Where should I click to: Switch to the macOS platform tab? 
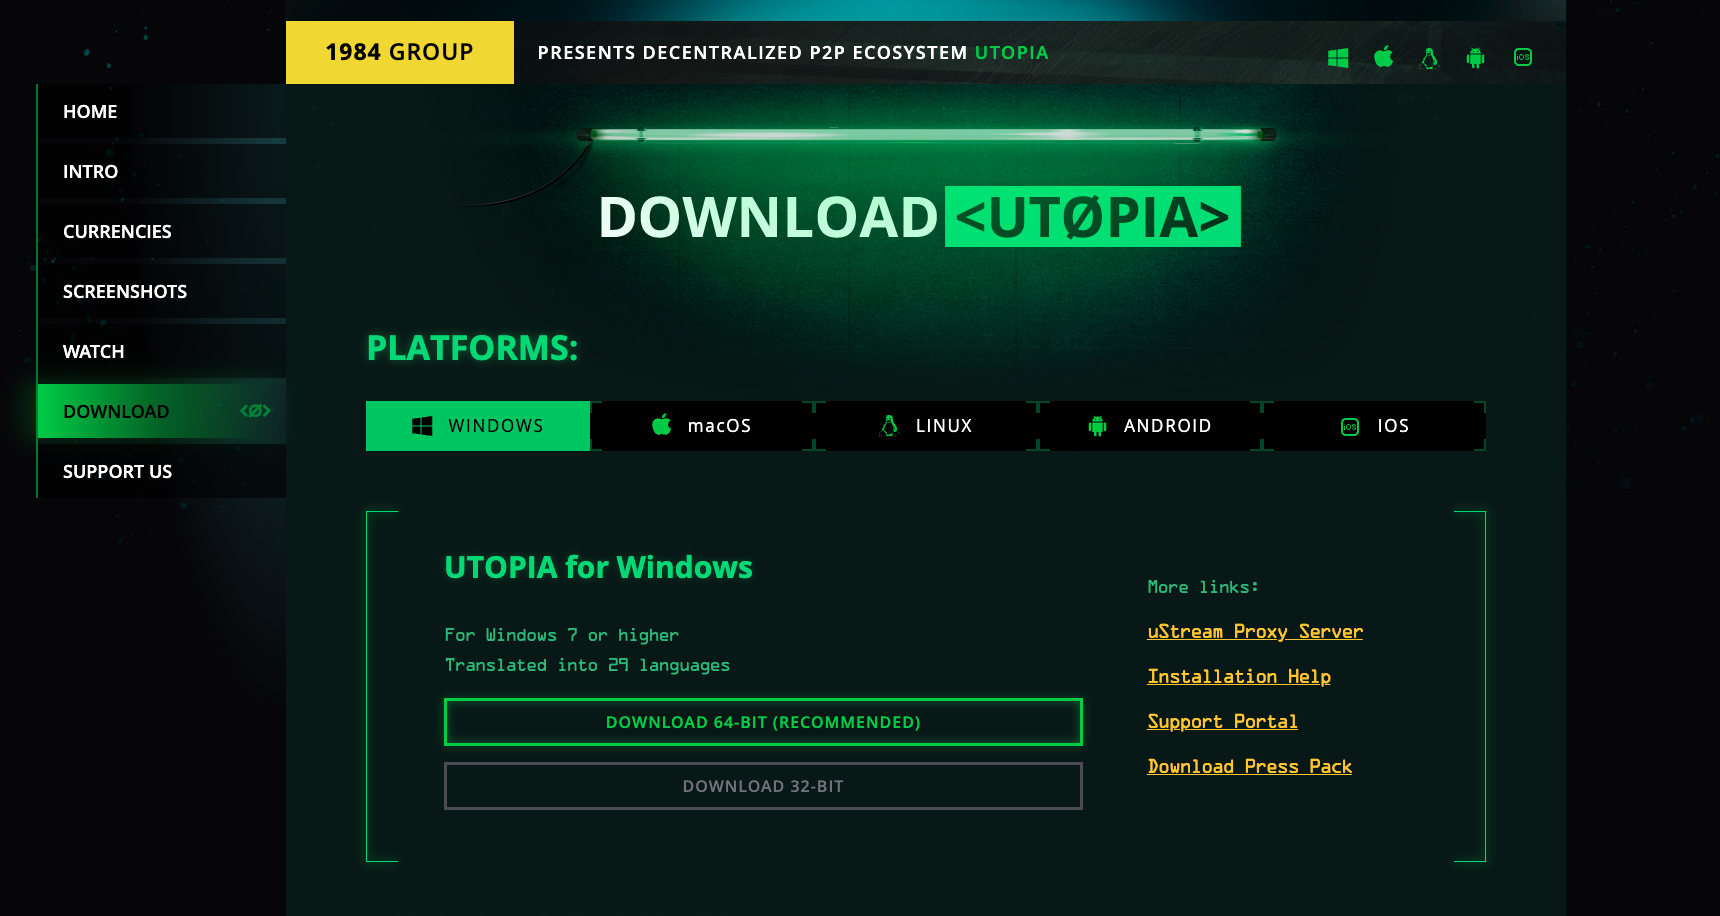click(702, 426)
